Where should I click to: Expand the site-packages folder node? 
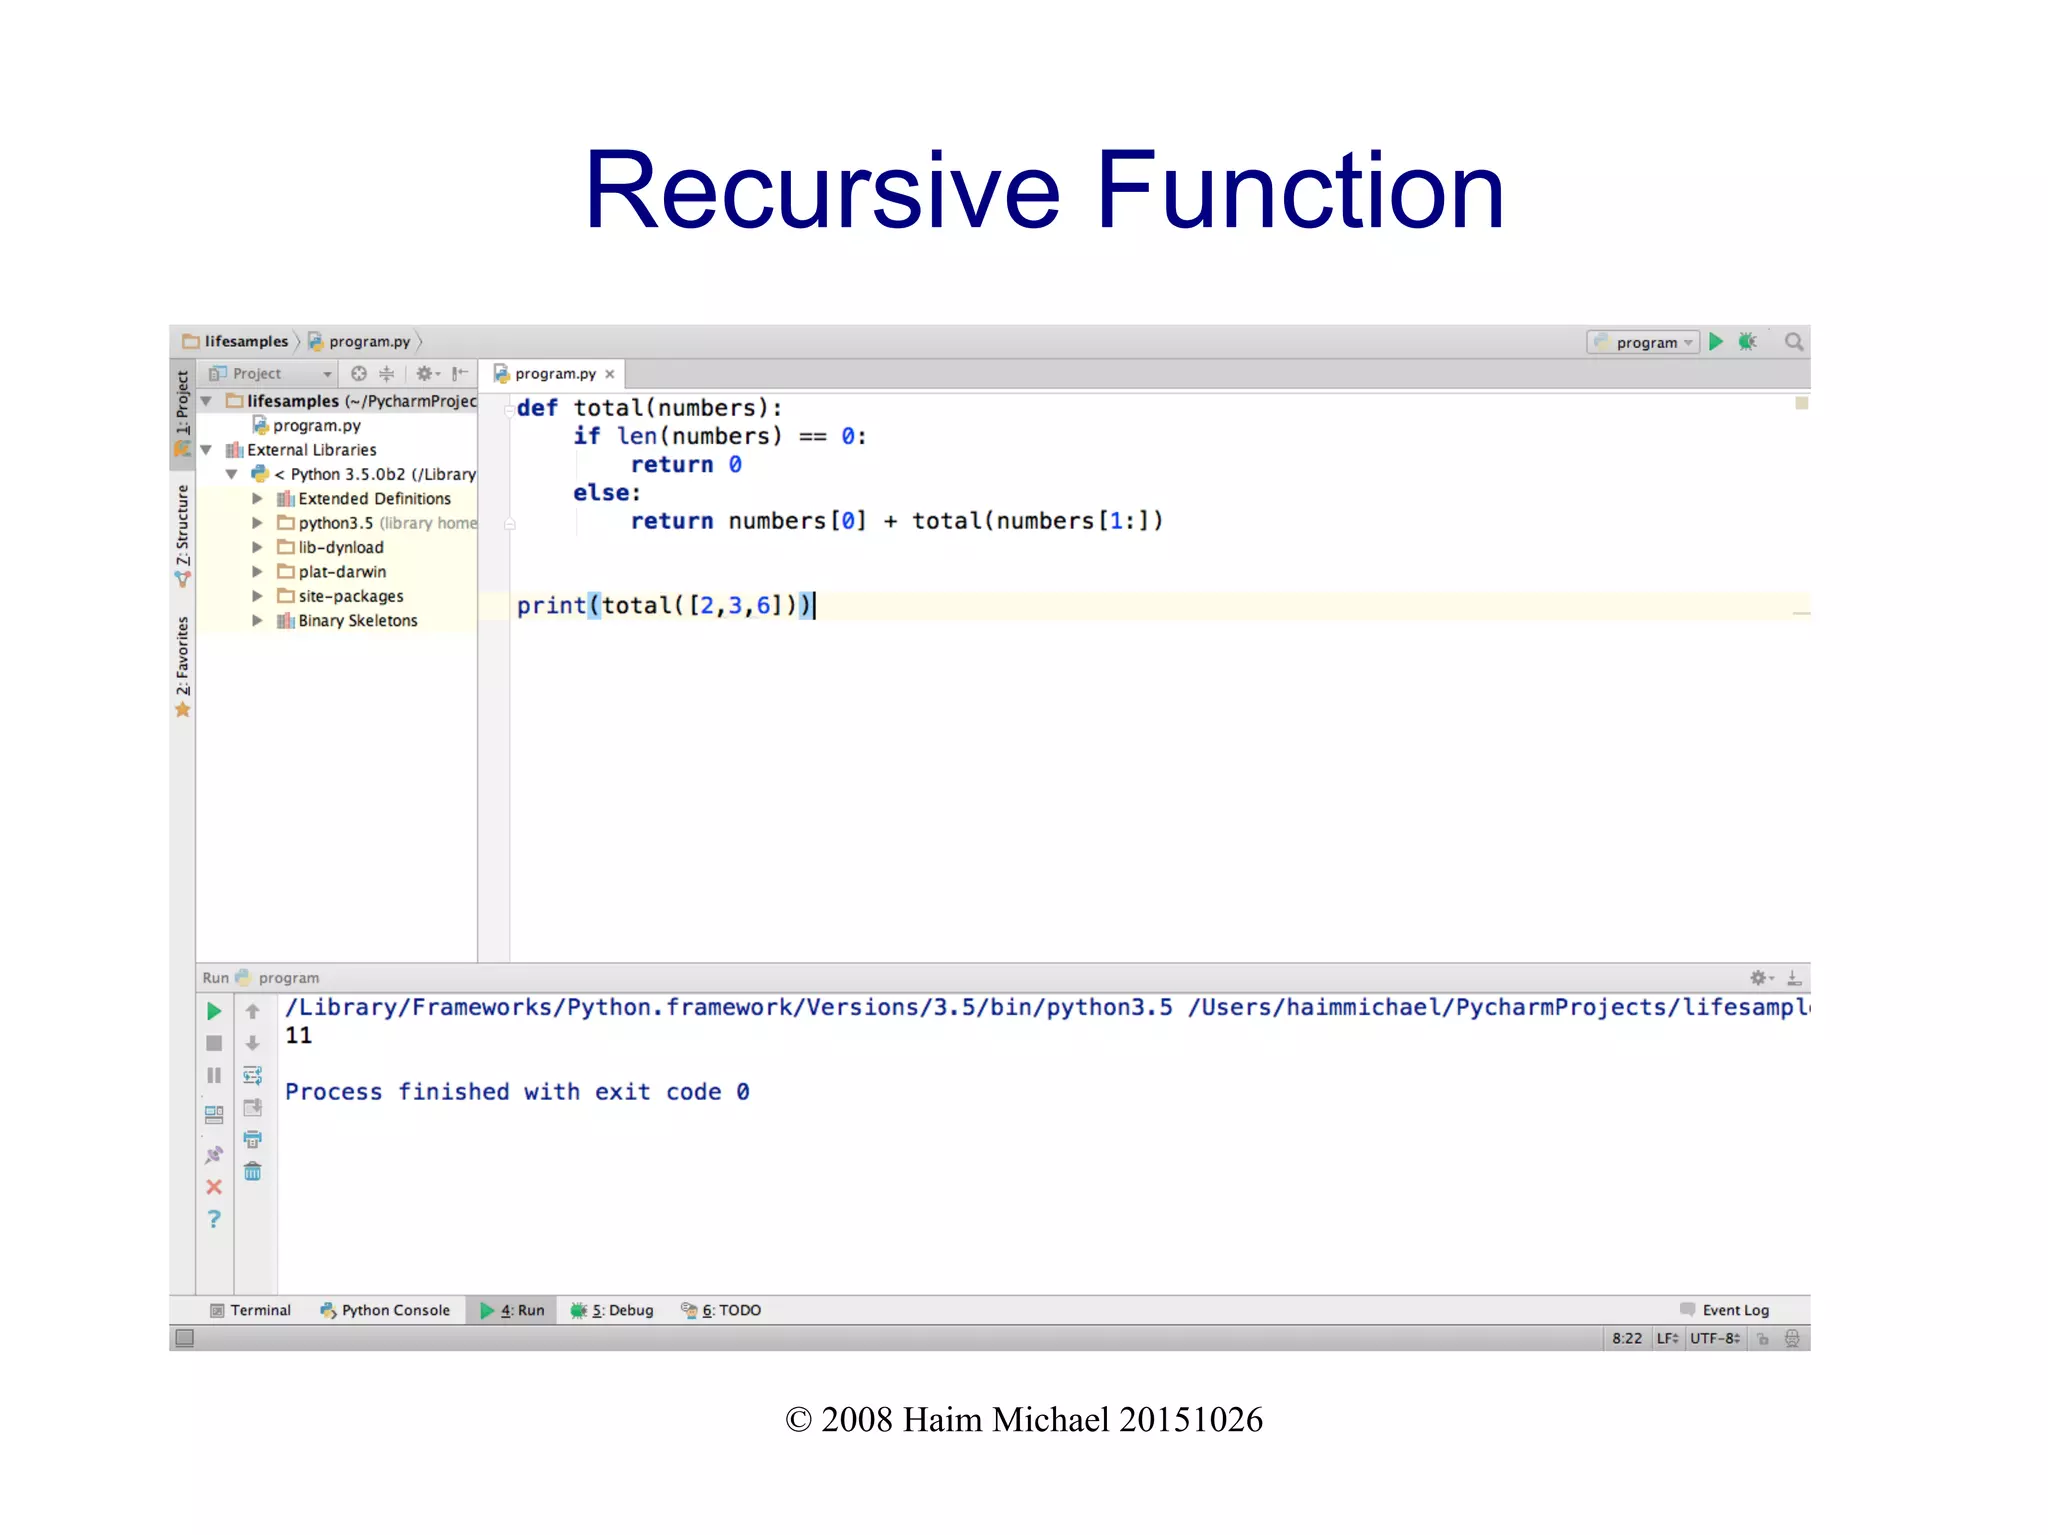click(x=257, y=596)
